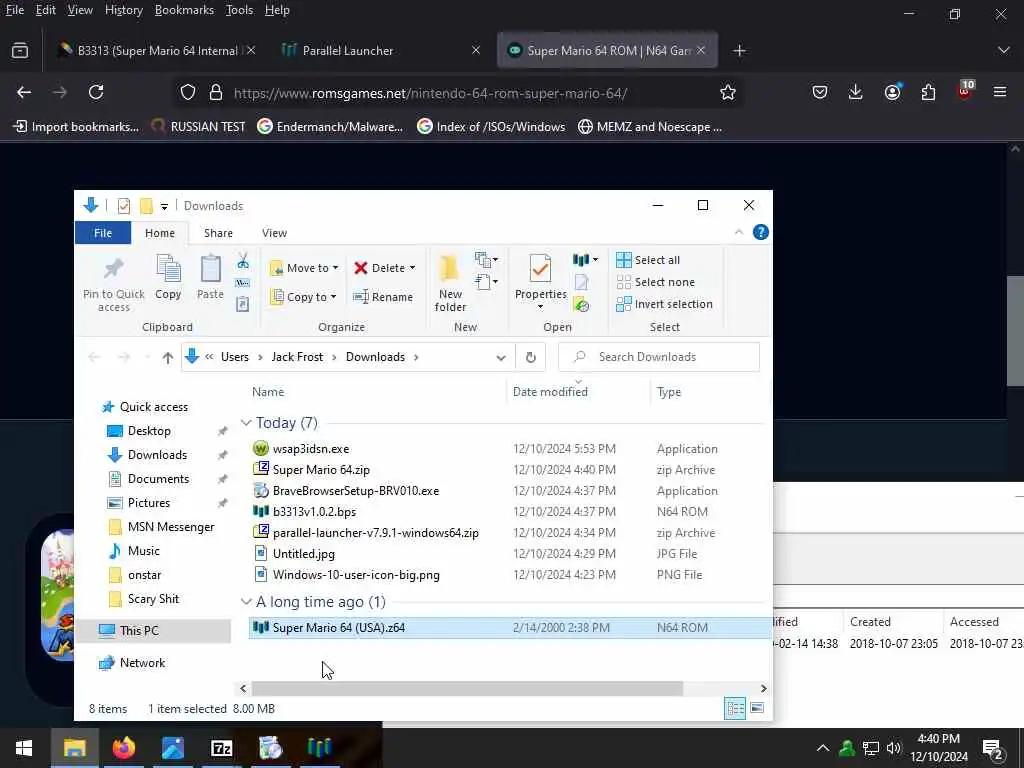Open the Move to dropdown

pyautogui.click(x=304, y=268)
